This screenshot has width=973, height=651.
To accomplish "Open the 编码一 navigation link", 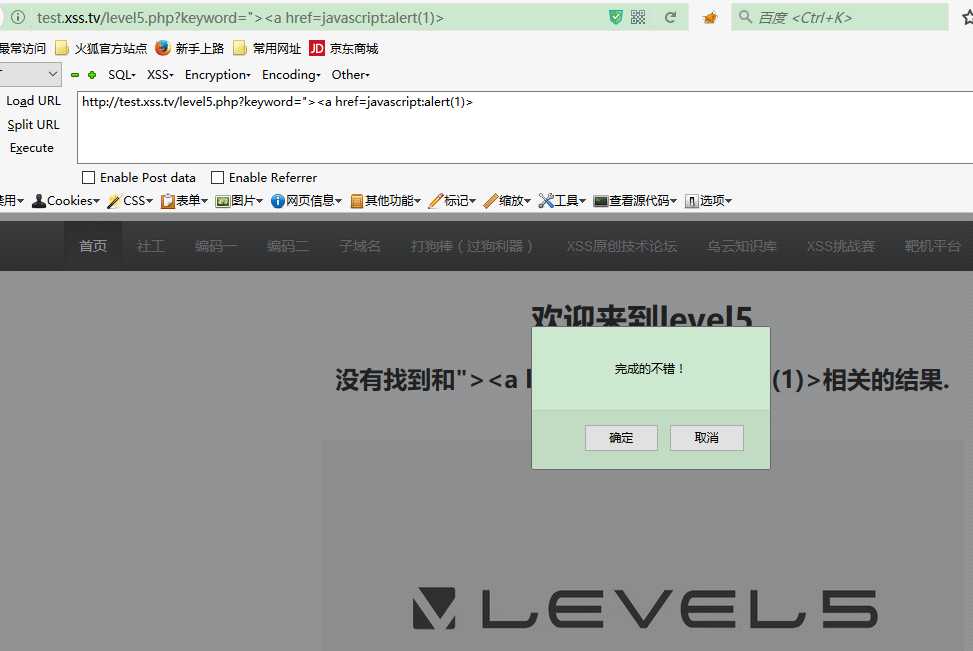I will pos(216,246).
